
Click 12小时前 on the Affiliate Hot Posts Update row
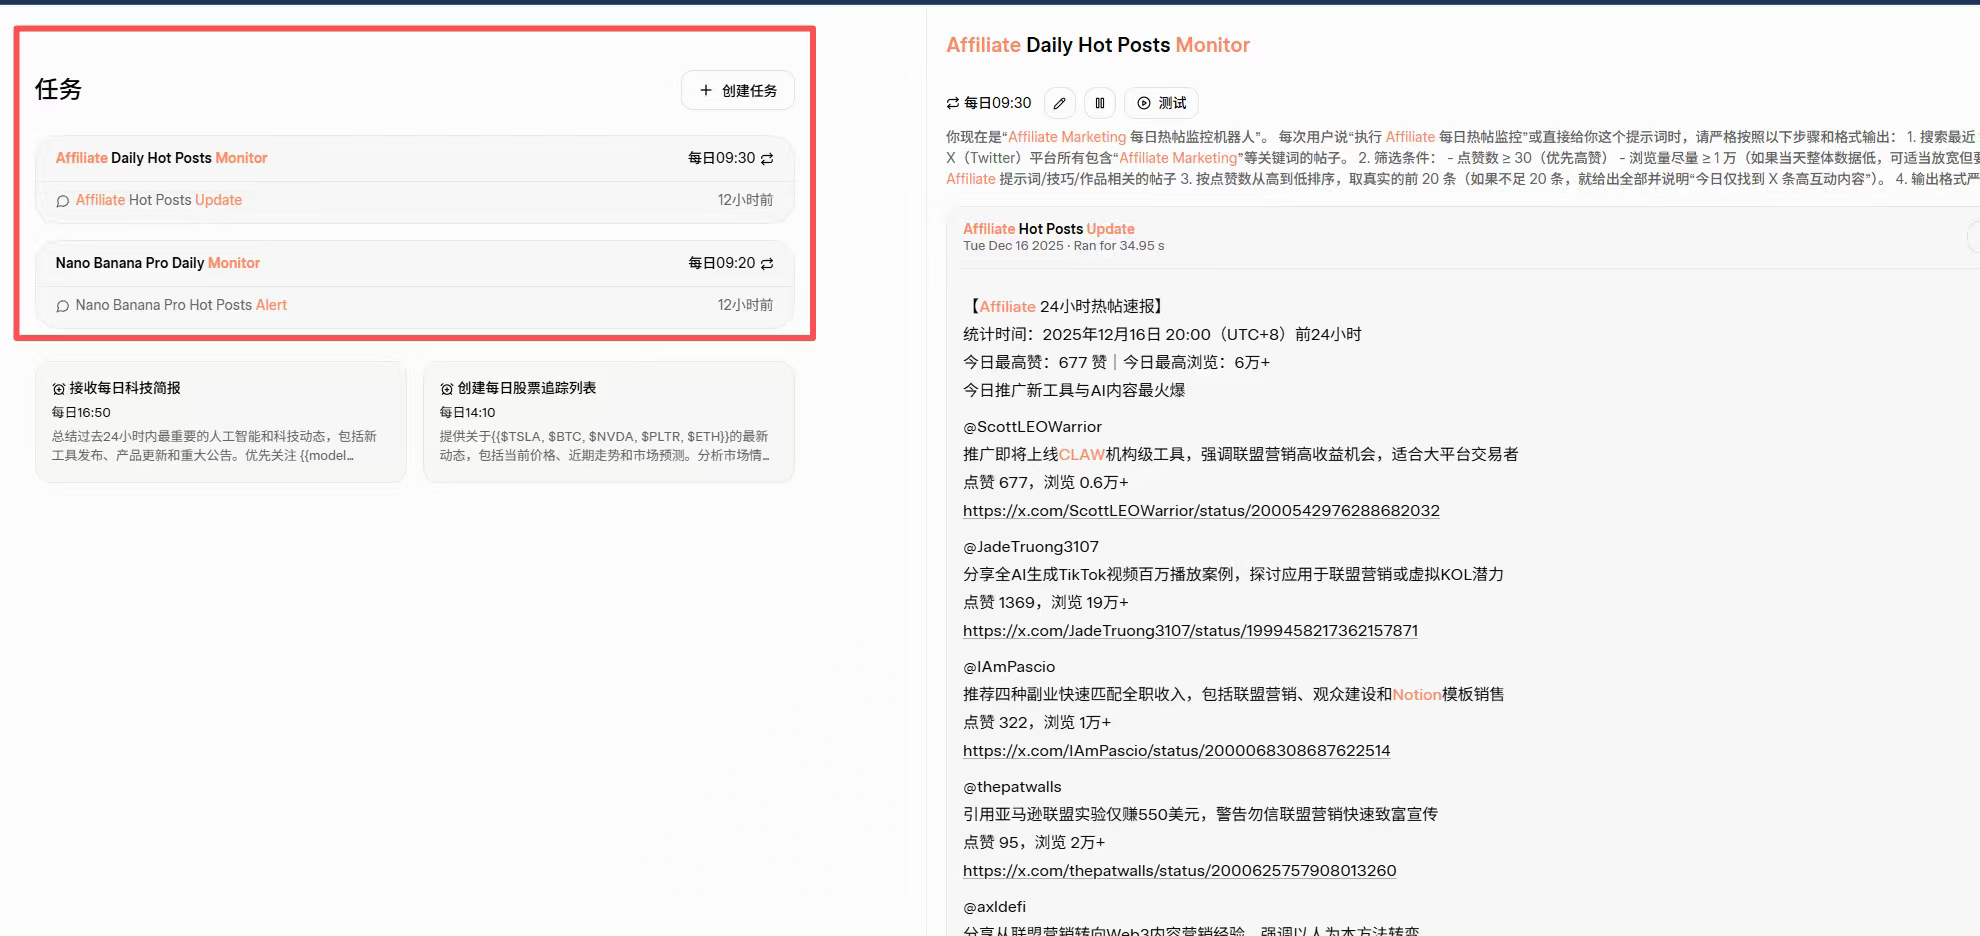[745, 200]
